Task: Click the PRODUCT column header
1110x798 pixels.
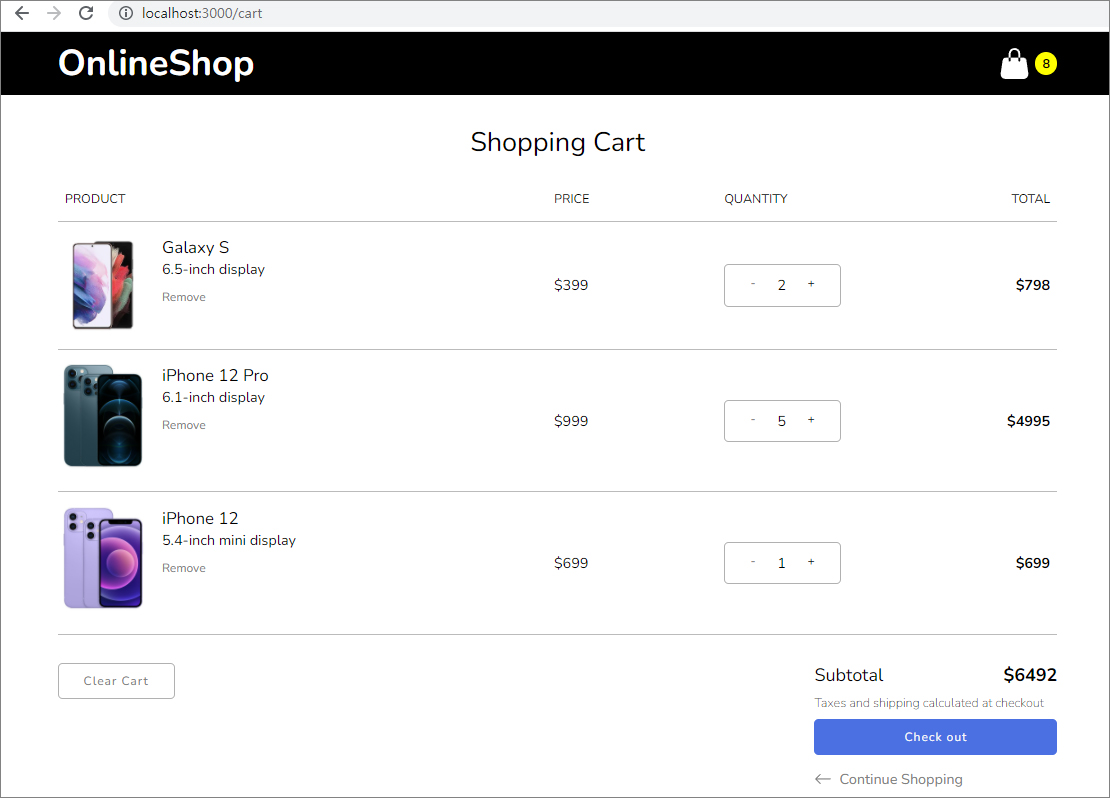Action: [x=95, y=198]
